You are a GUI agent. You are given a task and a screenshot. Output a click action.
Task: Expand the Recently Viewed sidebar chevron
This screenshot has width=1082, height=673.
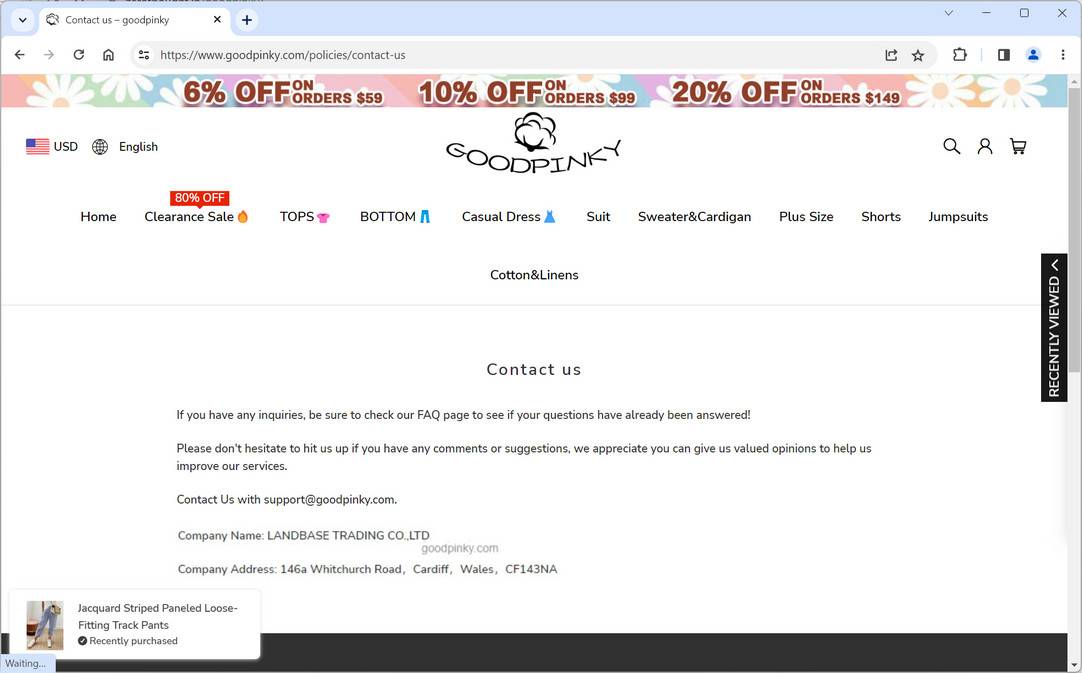pyautogui.click(x=1054, y=264)
